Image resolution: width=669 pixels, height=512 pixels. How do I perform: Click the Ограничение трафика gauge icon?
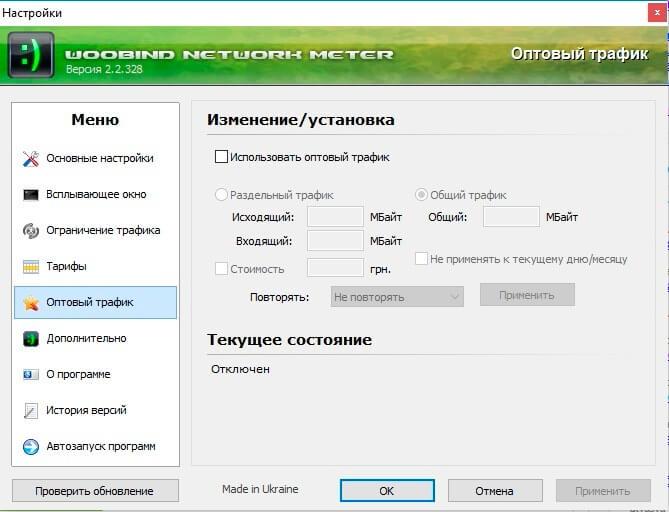(x=30, y=231)
